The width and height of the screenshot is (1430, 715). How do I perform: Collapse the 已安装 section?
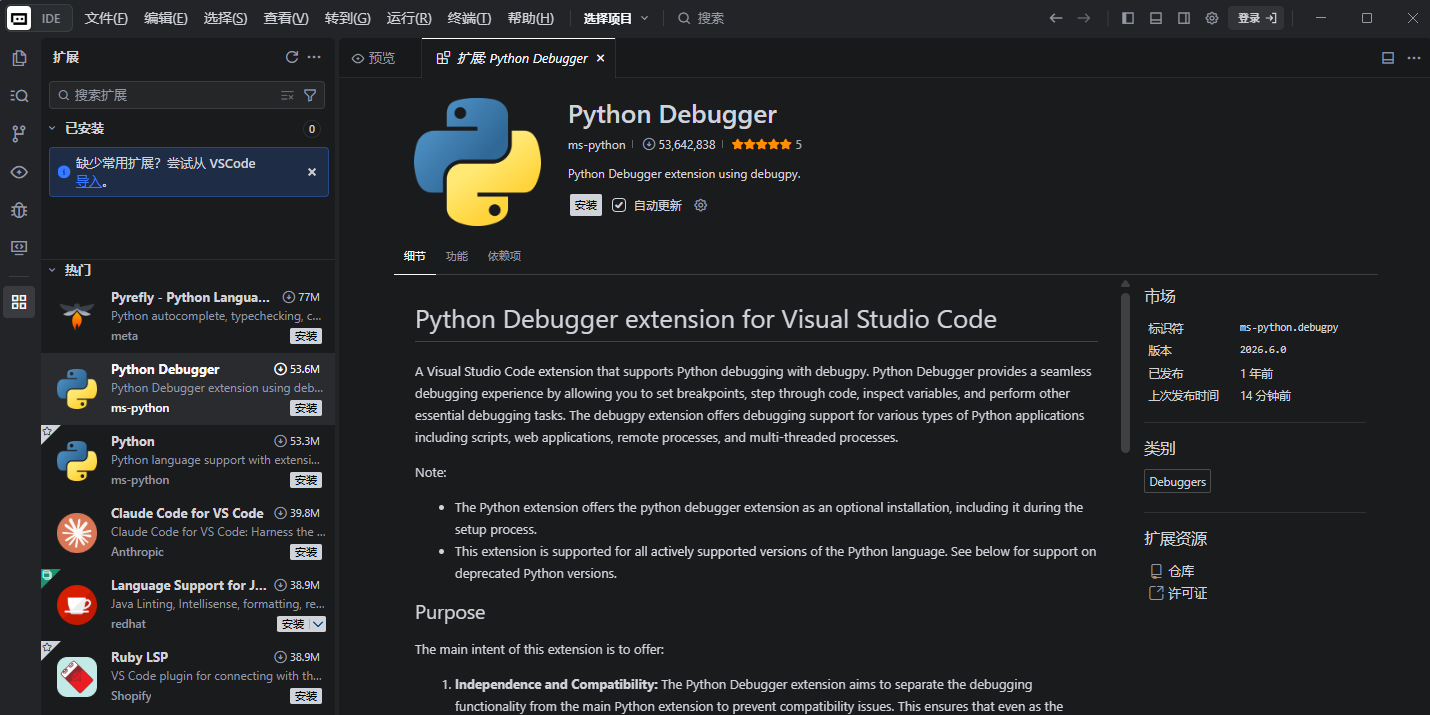pos(53,128)
